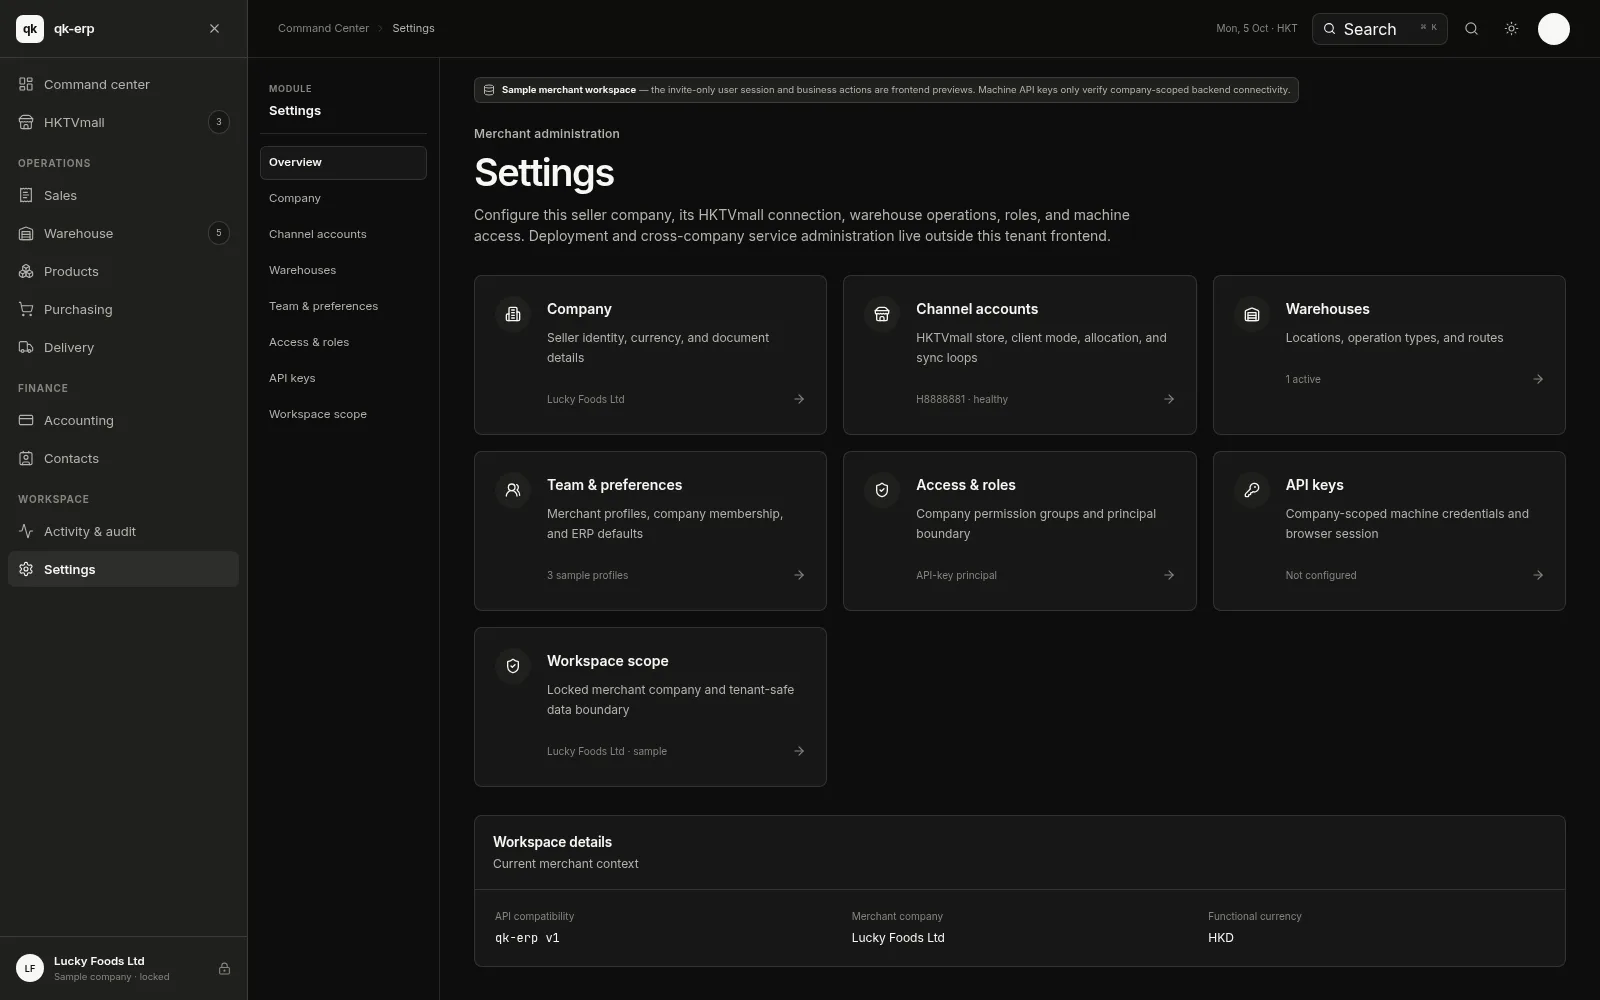
Task: Open the user avatar menu
Action: tap(1553, 29)
